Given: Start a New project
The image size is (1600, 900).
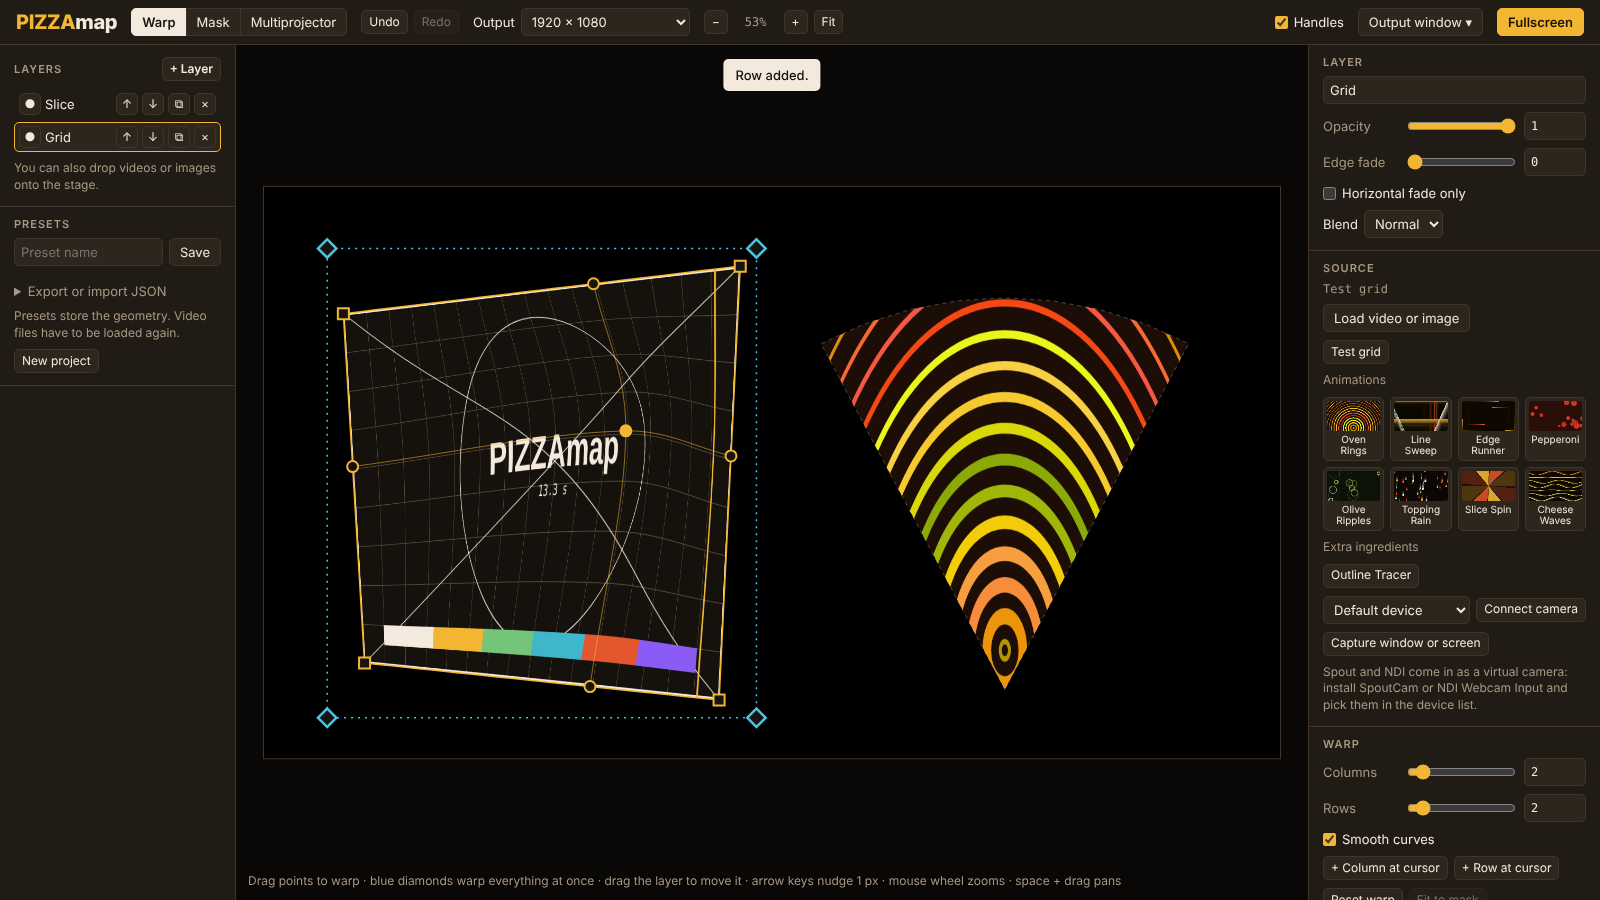Looking at the screenshot, I should click(56, 361).
